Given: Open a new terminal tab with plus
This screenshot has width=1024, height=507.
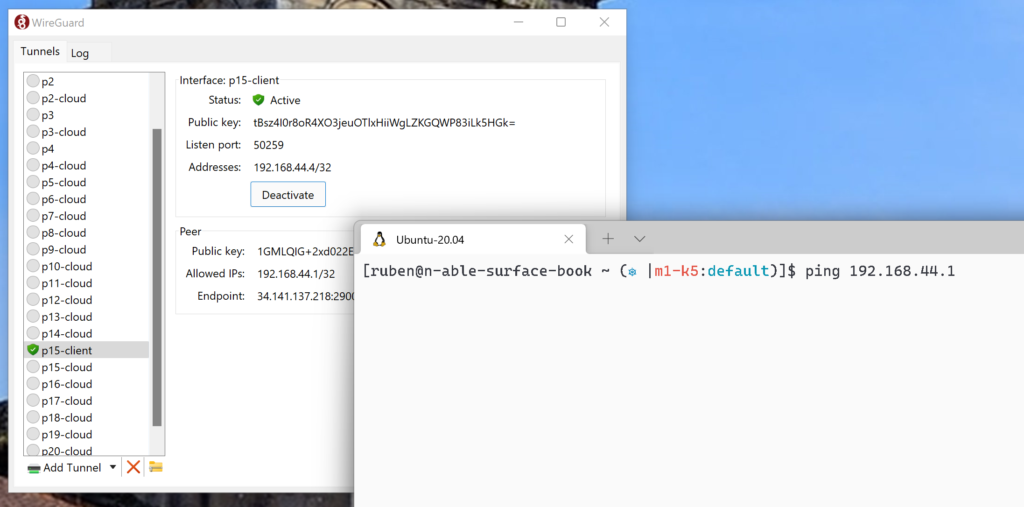Looking at the screenshot, I should point(608,239).
